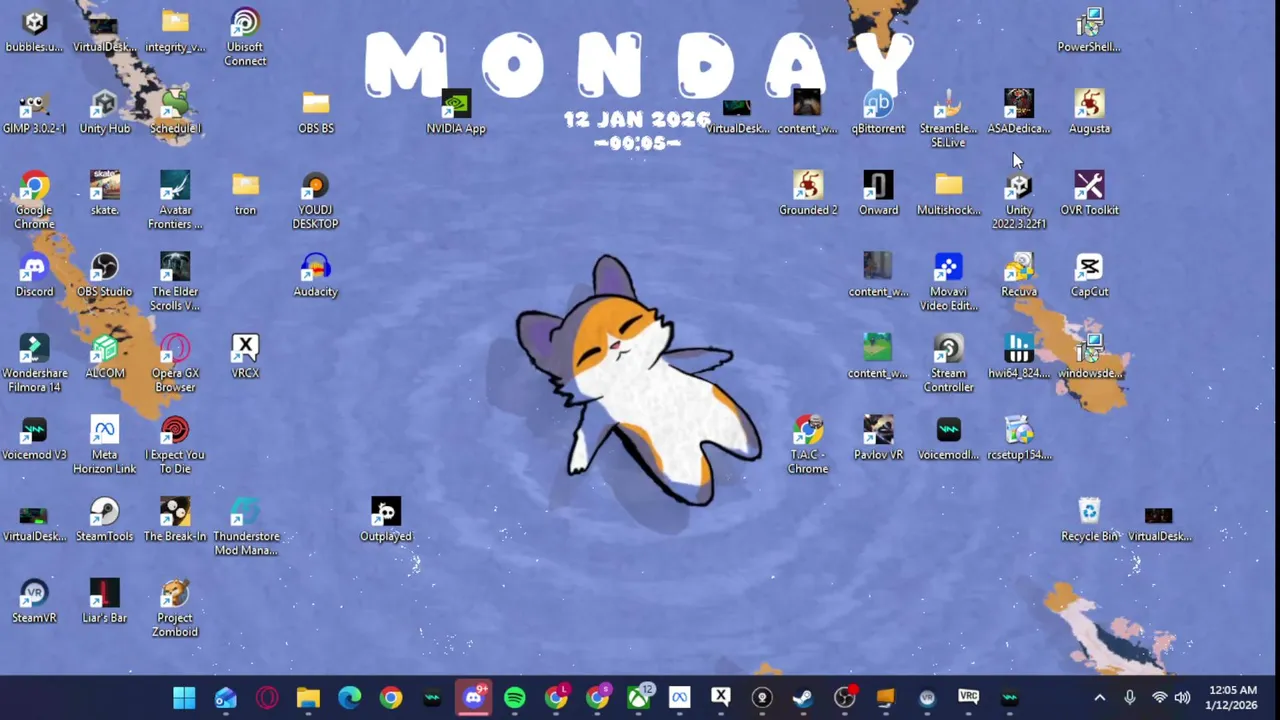Viewport: 1280px width, 720px height.
Task: Open the StreamElements SE.Live shortcut
Action: coord(948,119)
